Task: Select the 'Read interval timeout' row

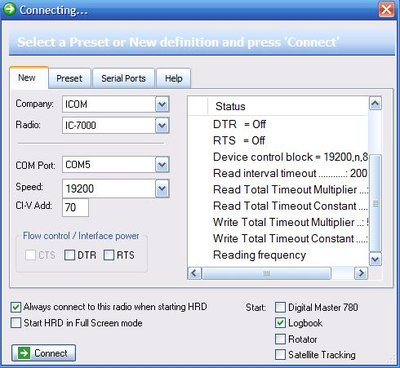Action: click(278, 173)
